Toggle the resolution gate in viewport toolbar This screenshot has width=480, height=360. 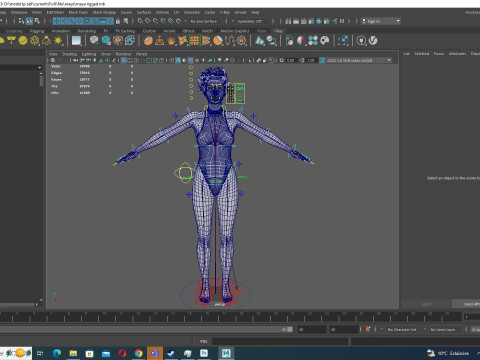pos(136,60)
